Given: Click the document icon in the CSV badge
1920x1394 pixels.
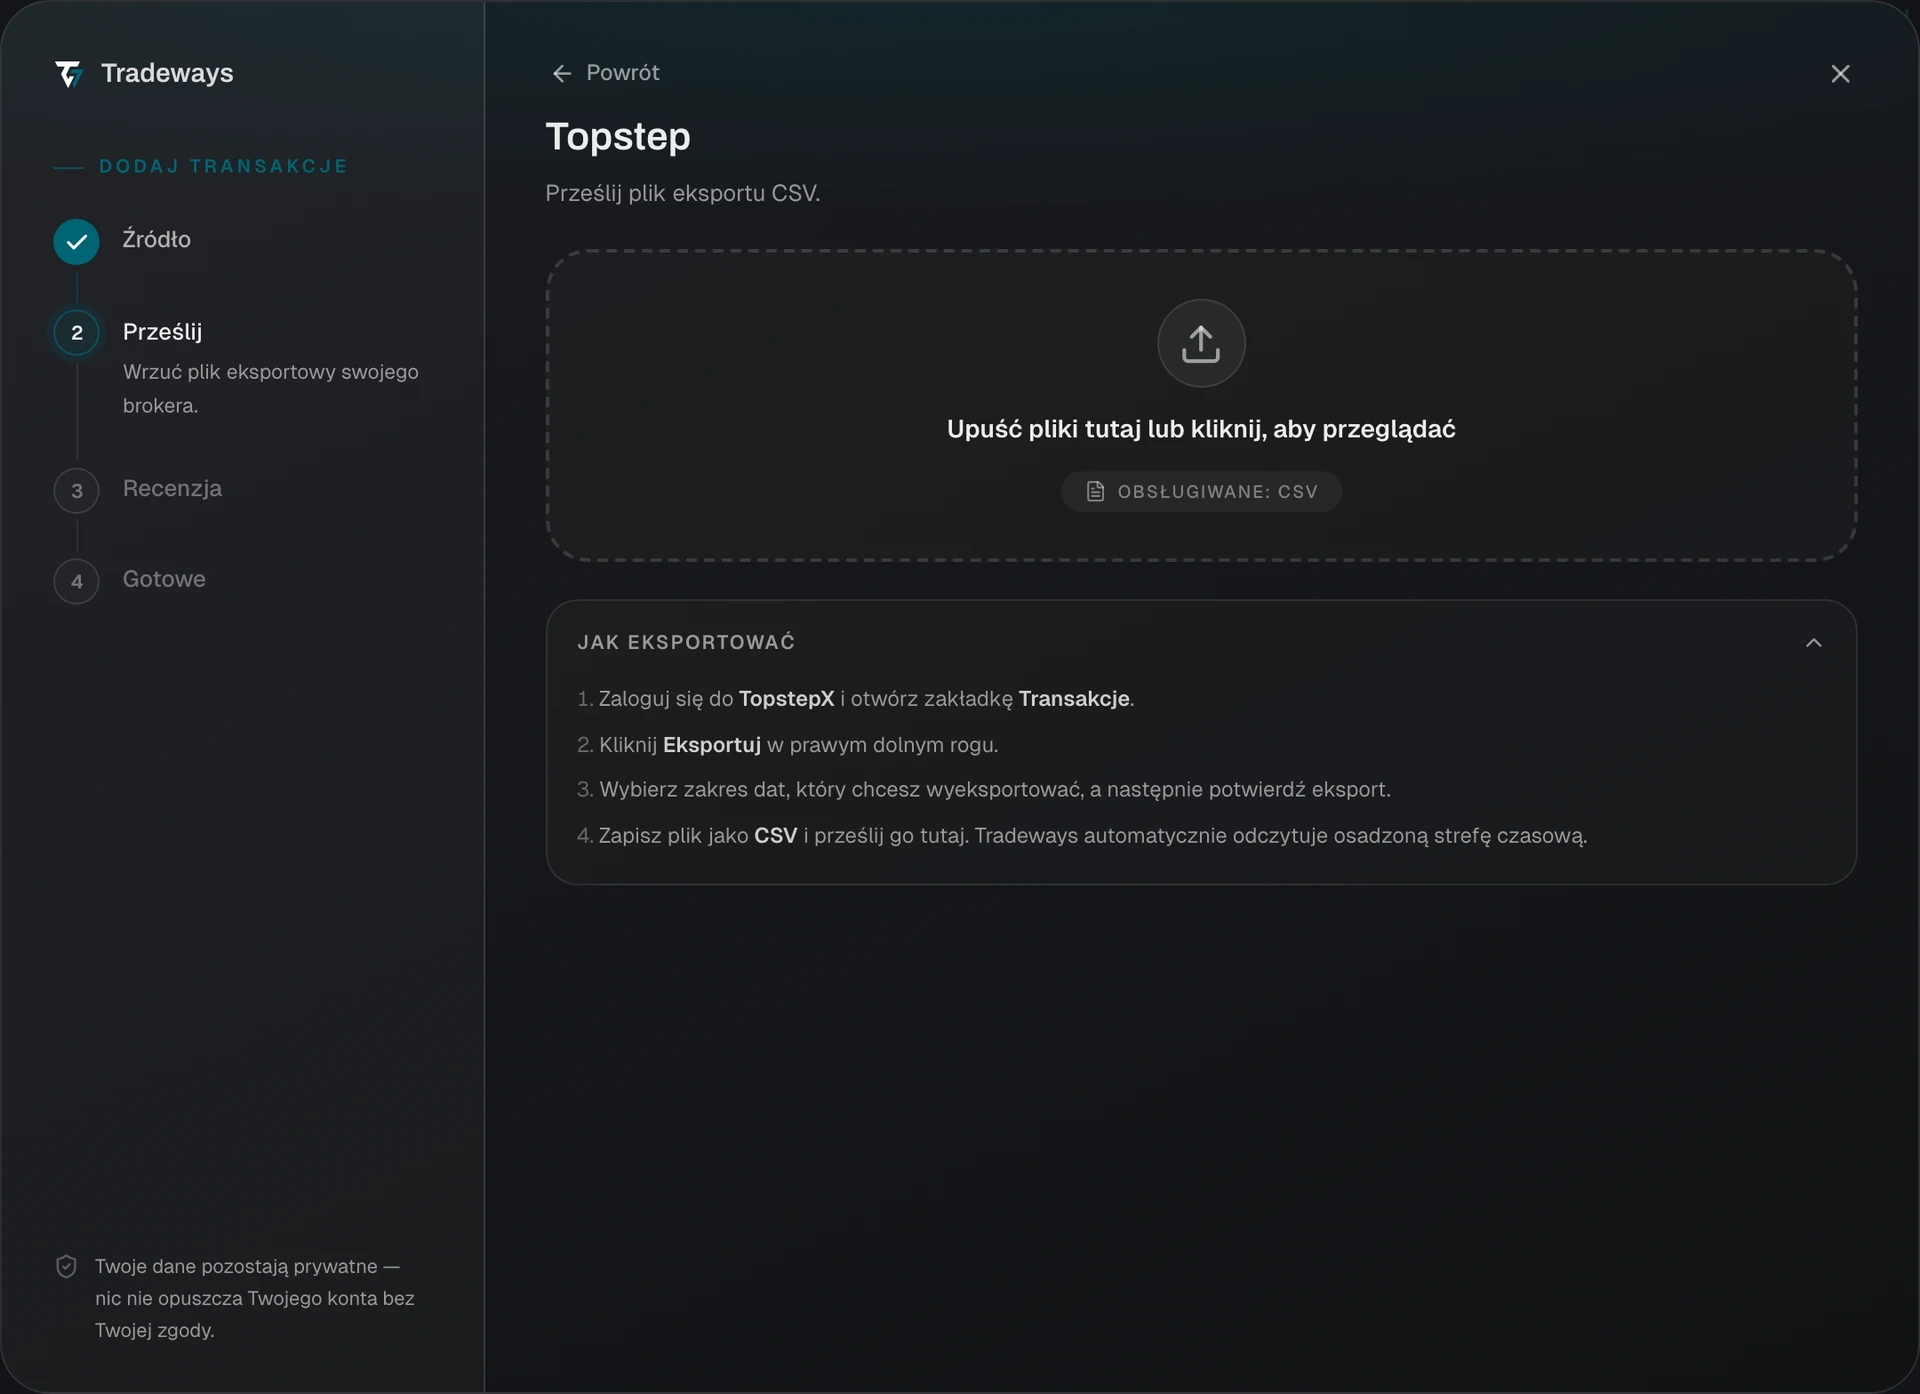Looking at the screenshot, I should [1095, 491].
